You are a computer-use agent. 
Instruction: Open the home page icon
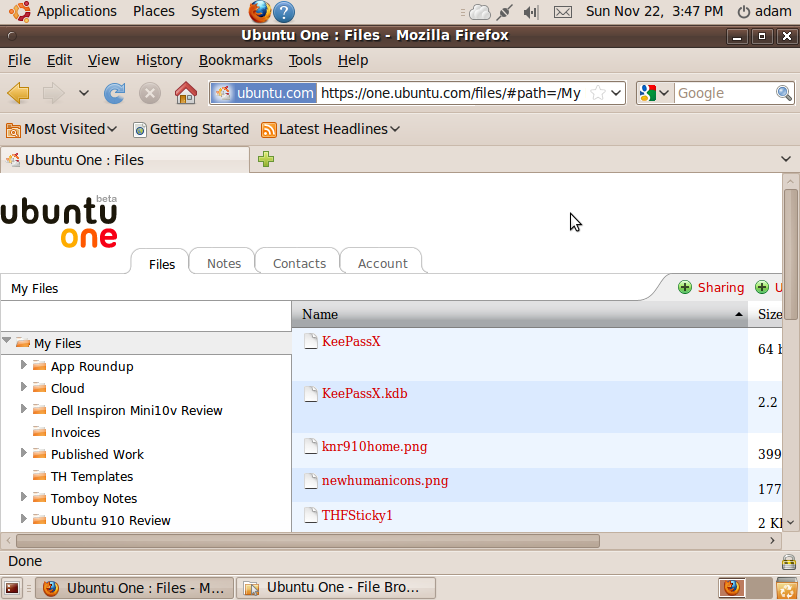click(186, 93)
